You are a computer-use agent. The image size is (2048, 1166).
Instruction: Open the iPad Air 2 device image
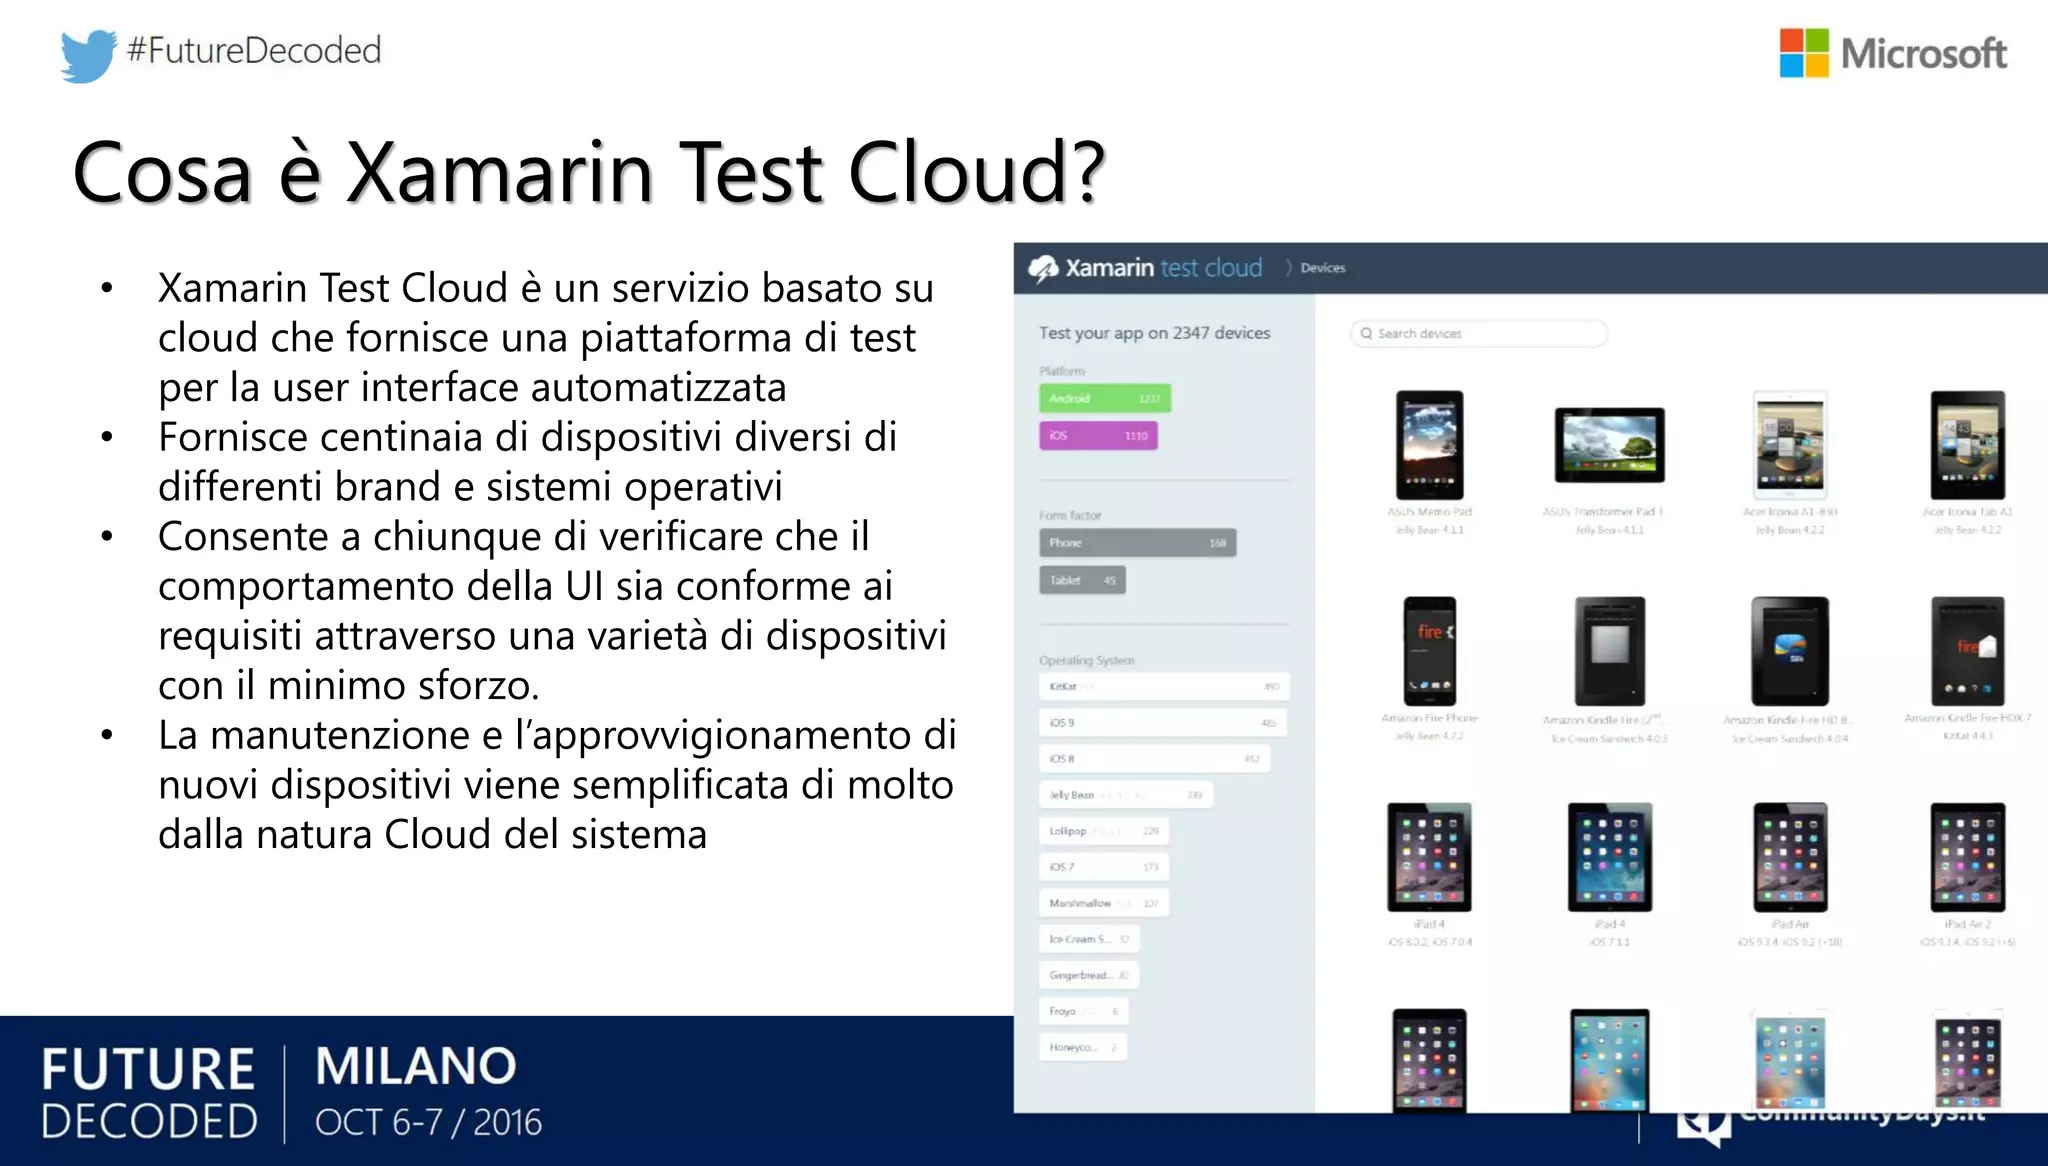click(1968, 857)
